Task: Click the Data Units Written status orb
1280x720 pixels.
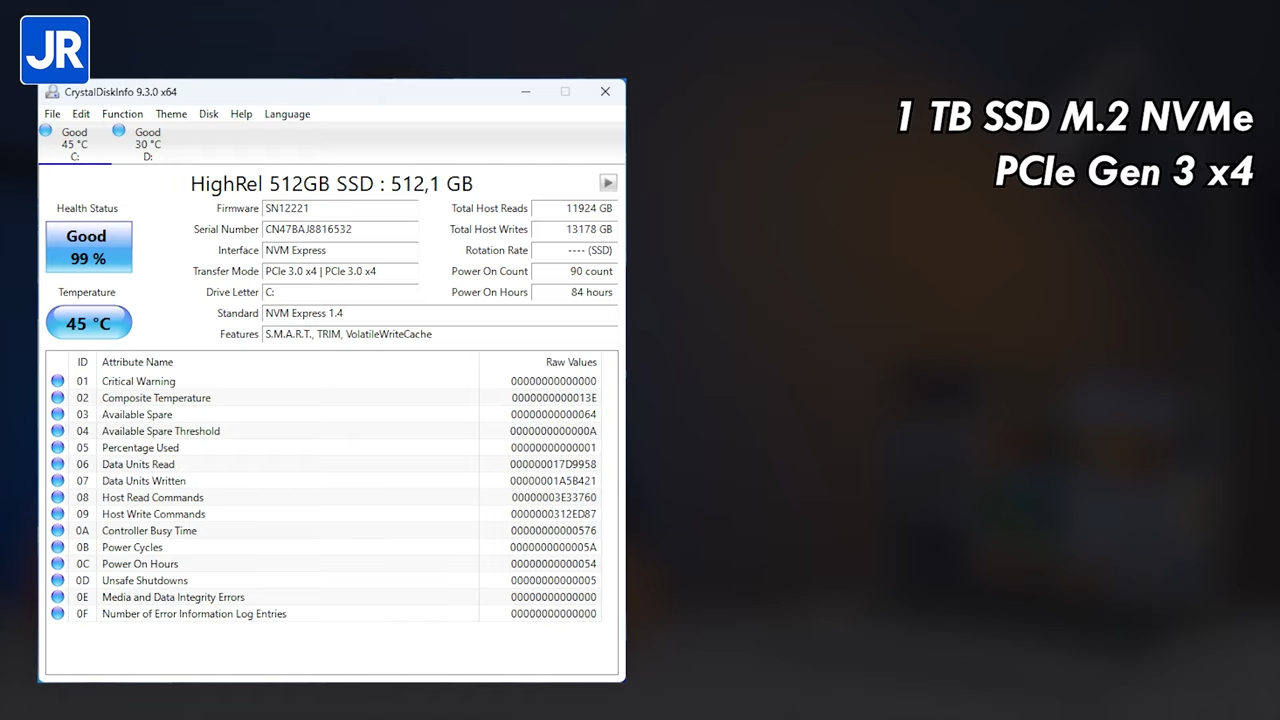Action: [x=58, y=481]
